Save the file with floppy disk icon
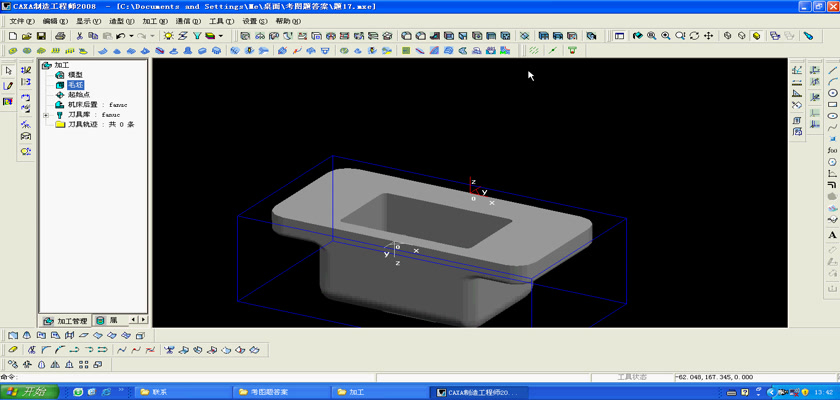The image size is (840, 400). [41, 36]
